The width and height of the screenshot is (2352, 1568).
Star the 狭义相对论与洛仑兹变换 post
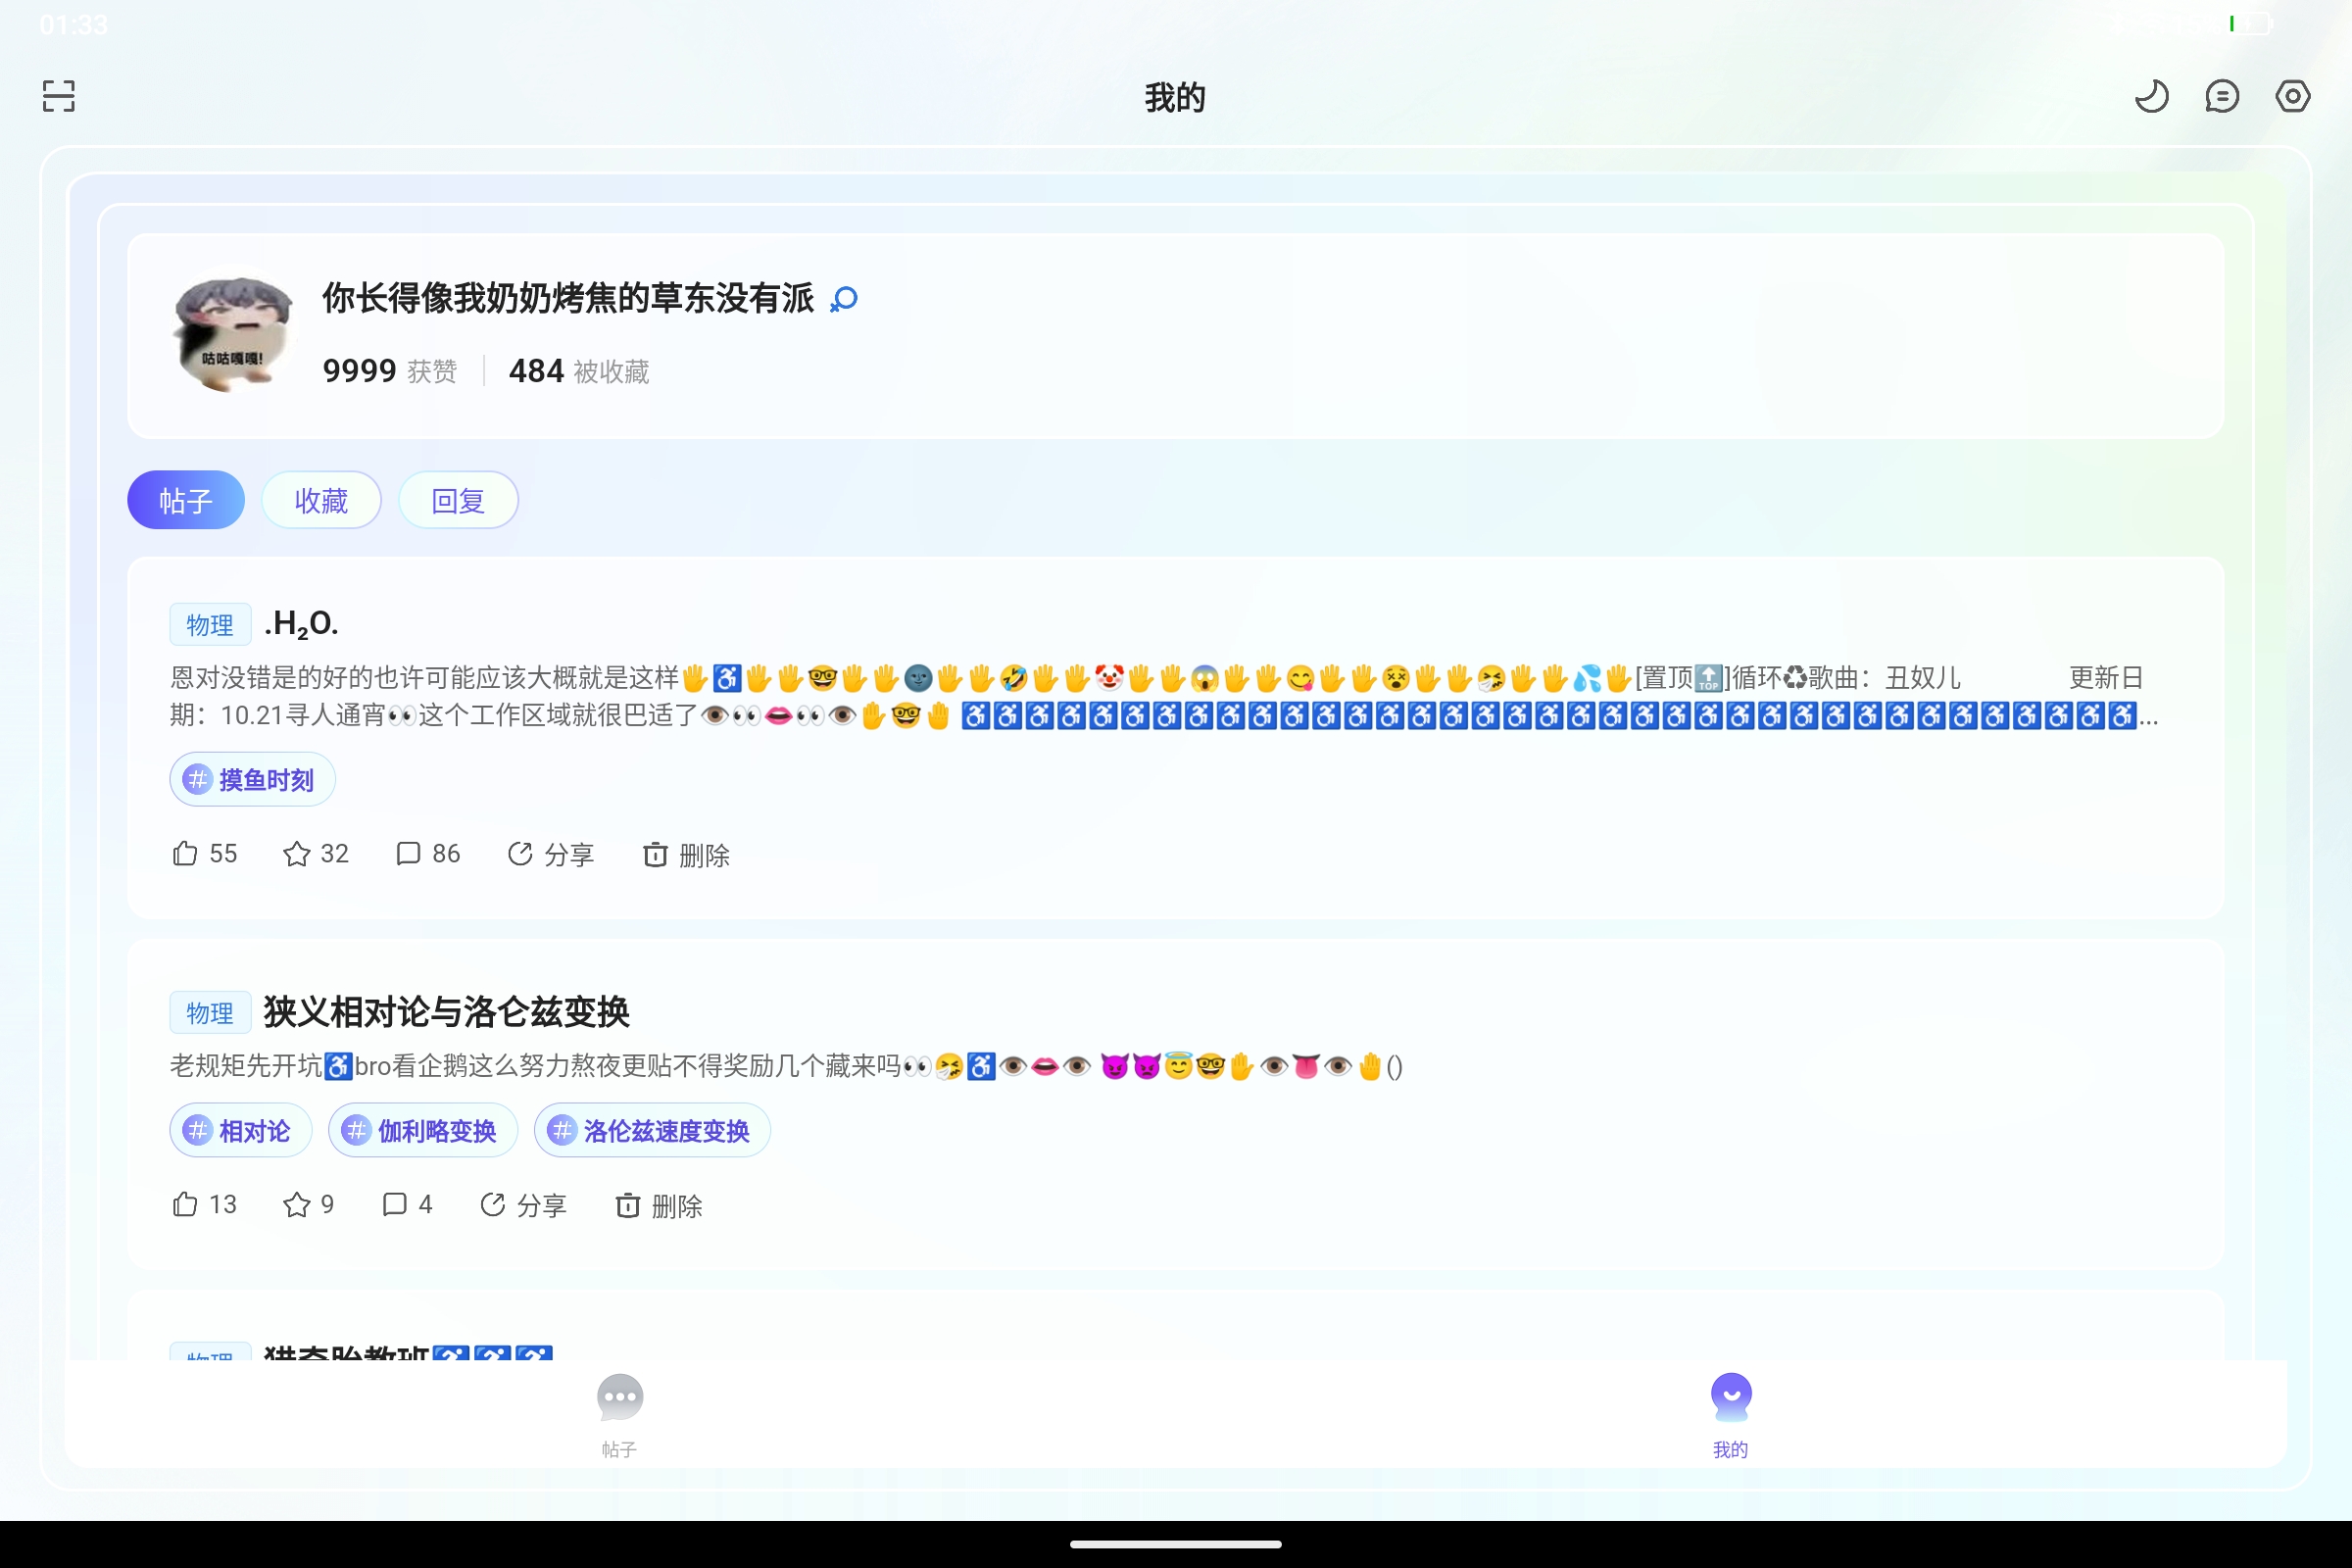pyautogui.click(x=297, y=1205)
